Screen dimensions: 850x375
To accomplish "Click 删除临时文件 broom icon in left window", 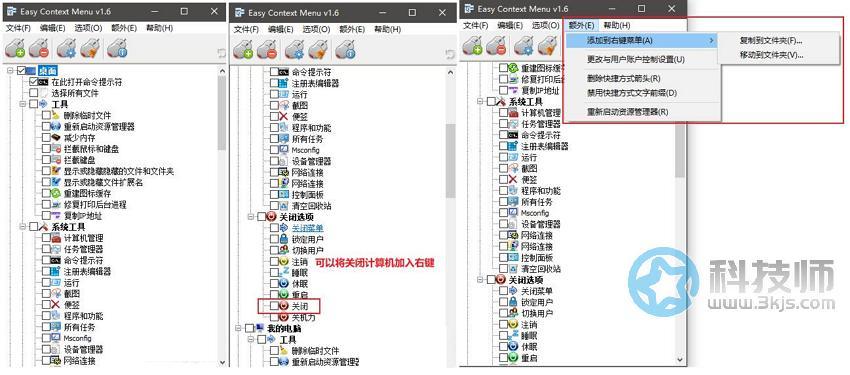I will (x=57, y=115).
